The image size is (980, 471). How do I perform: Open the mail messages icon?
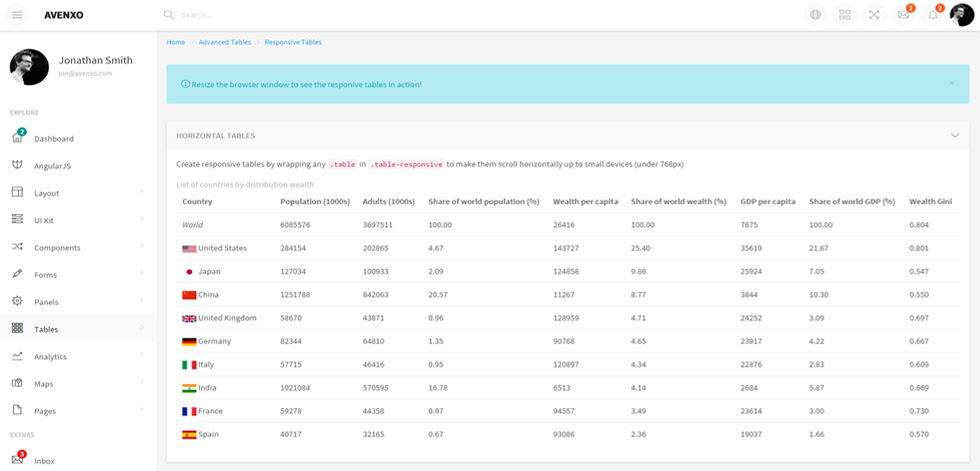tap(903, 15)
